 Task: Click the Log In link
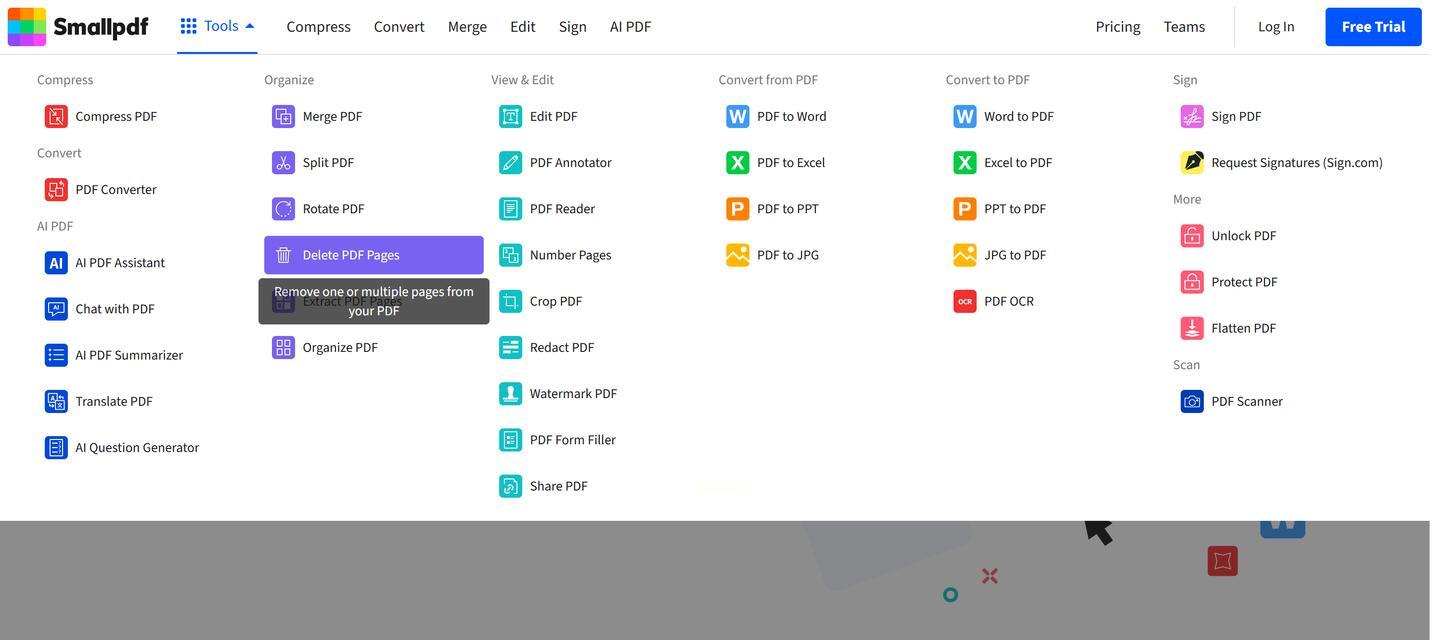tap(1275, 27)
